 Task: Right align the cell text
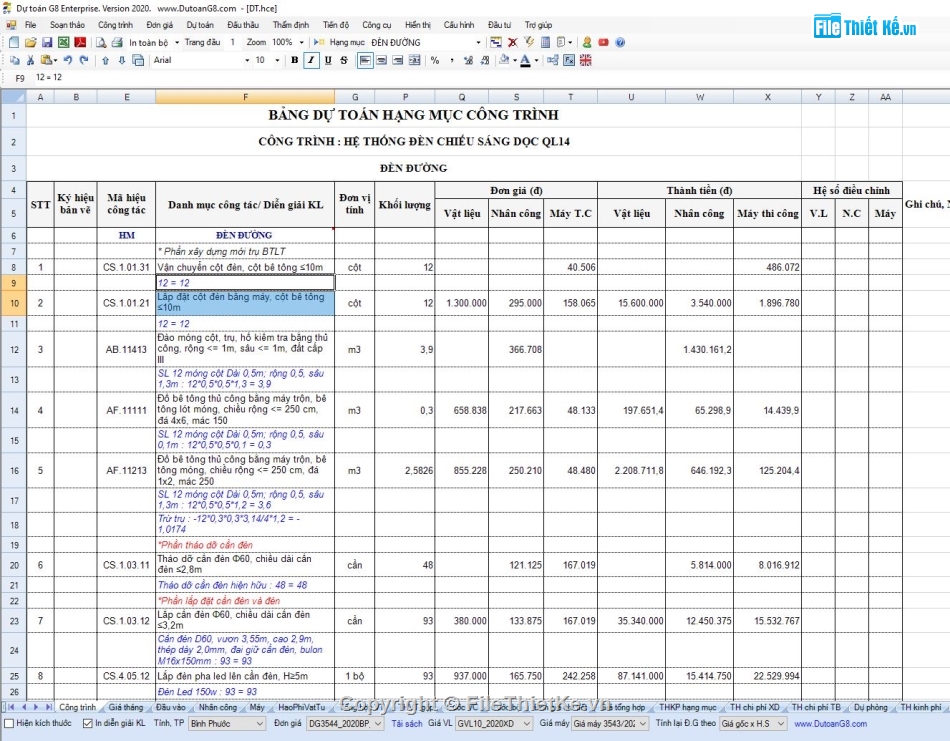click(x=397, y=60)
